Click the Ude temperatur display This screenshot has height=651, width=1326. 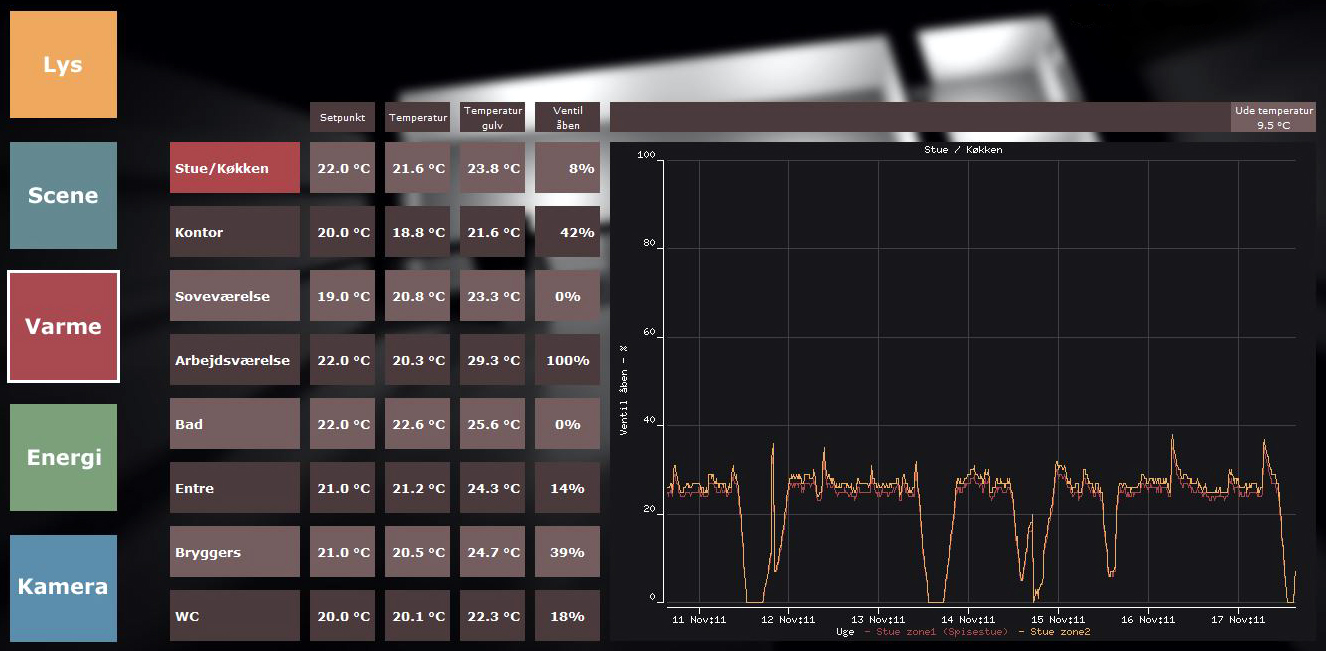coord(1273,118)
